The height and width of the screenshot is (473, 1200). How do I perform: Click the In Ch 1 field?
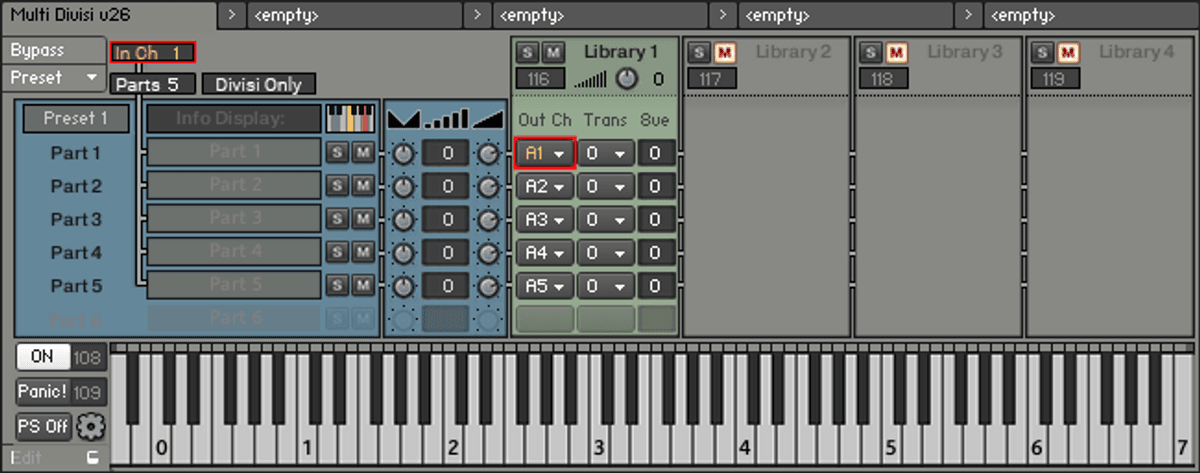[x=153, y=53]
